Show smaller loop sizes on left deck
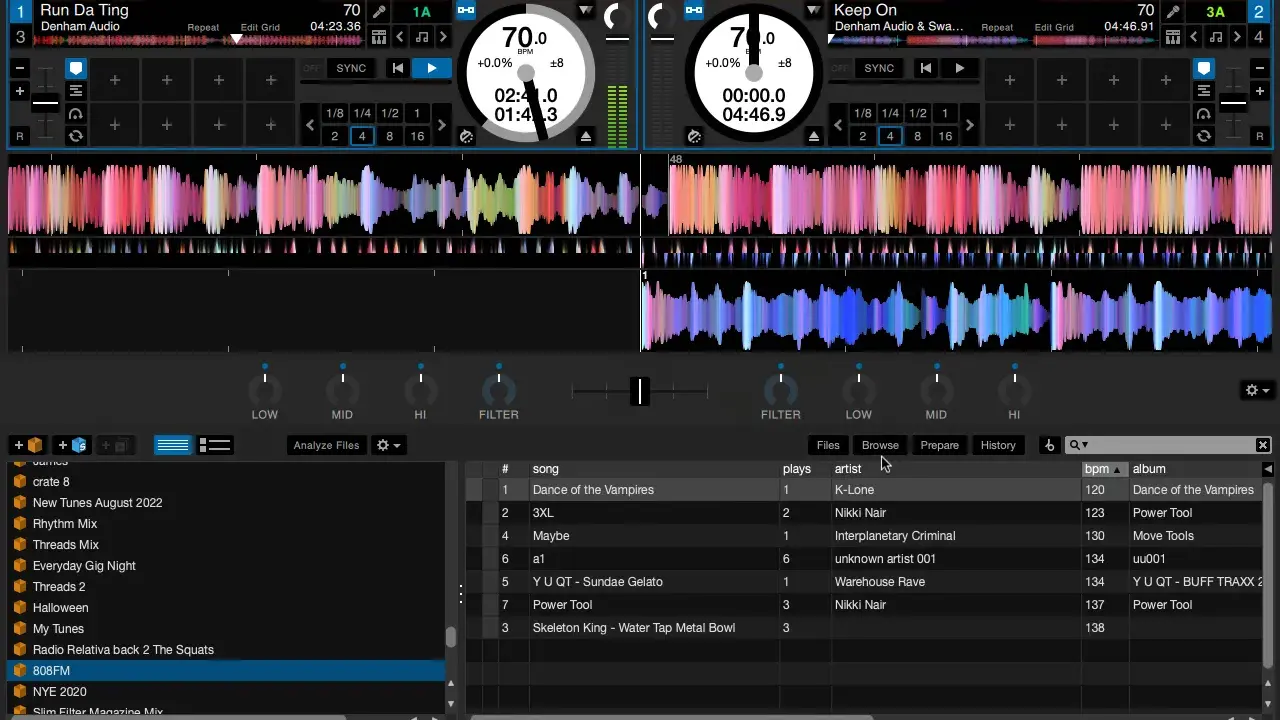The width and height of the screenshot is (1280, 720). point(310,125)
